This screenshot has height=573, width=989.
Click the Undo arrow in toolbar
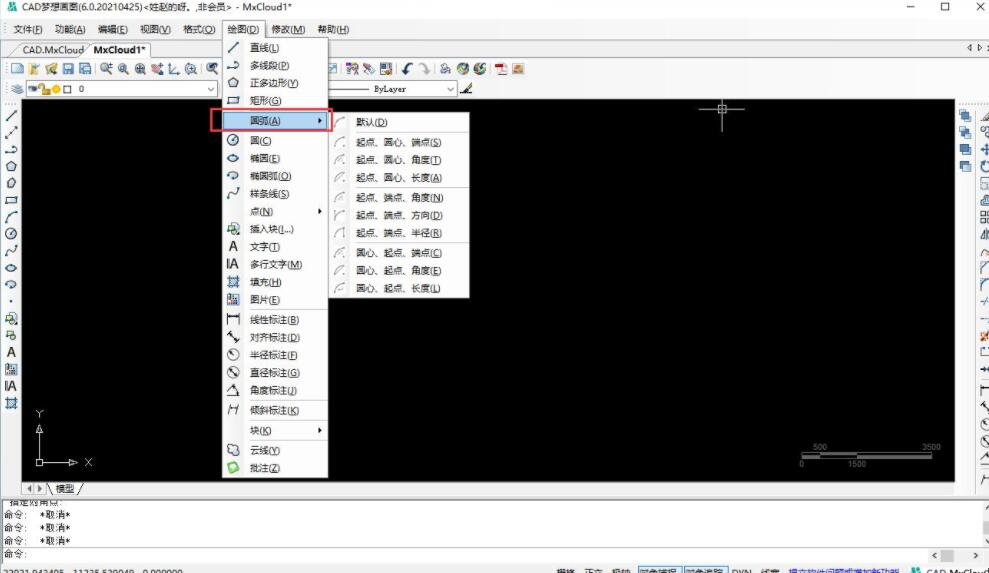click(x=406, y=69)
